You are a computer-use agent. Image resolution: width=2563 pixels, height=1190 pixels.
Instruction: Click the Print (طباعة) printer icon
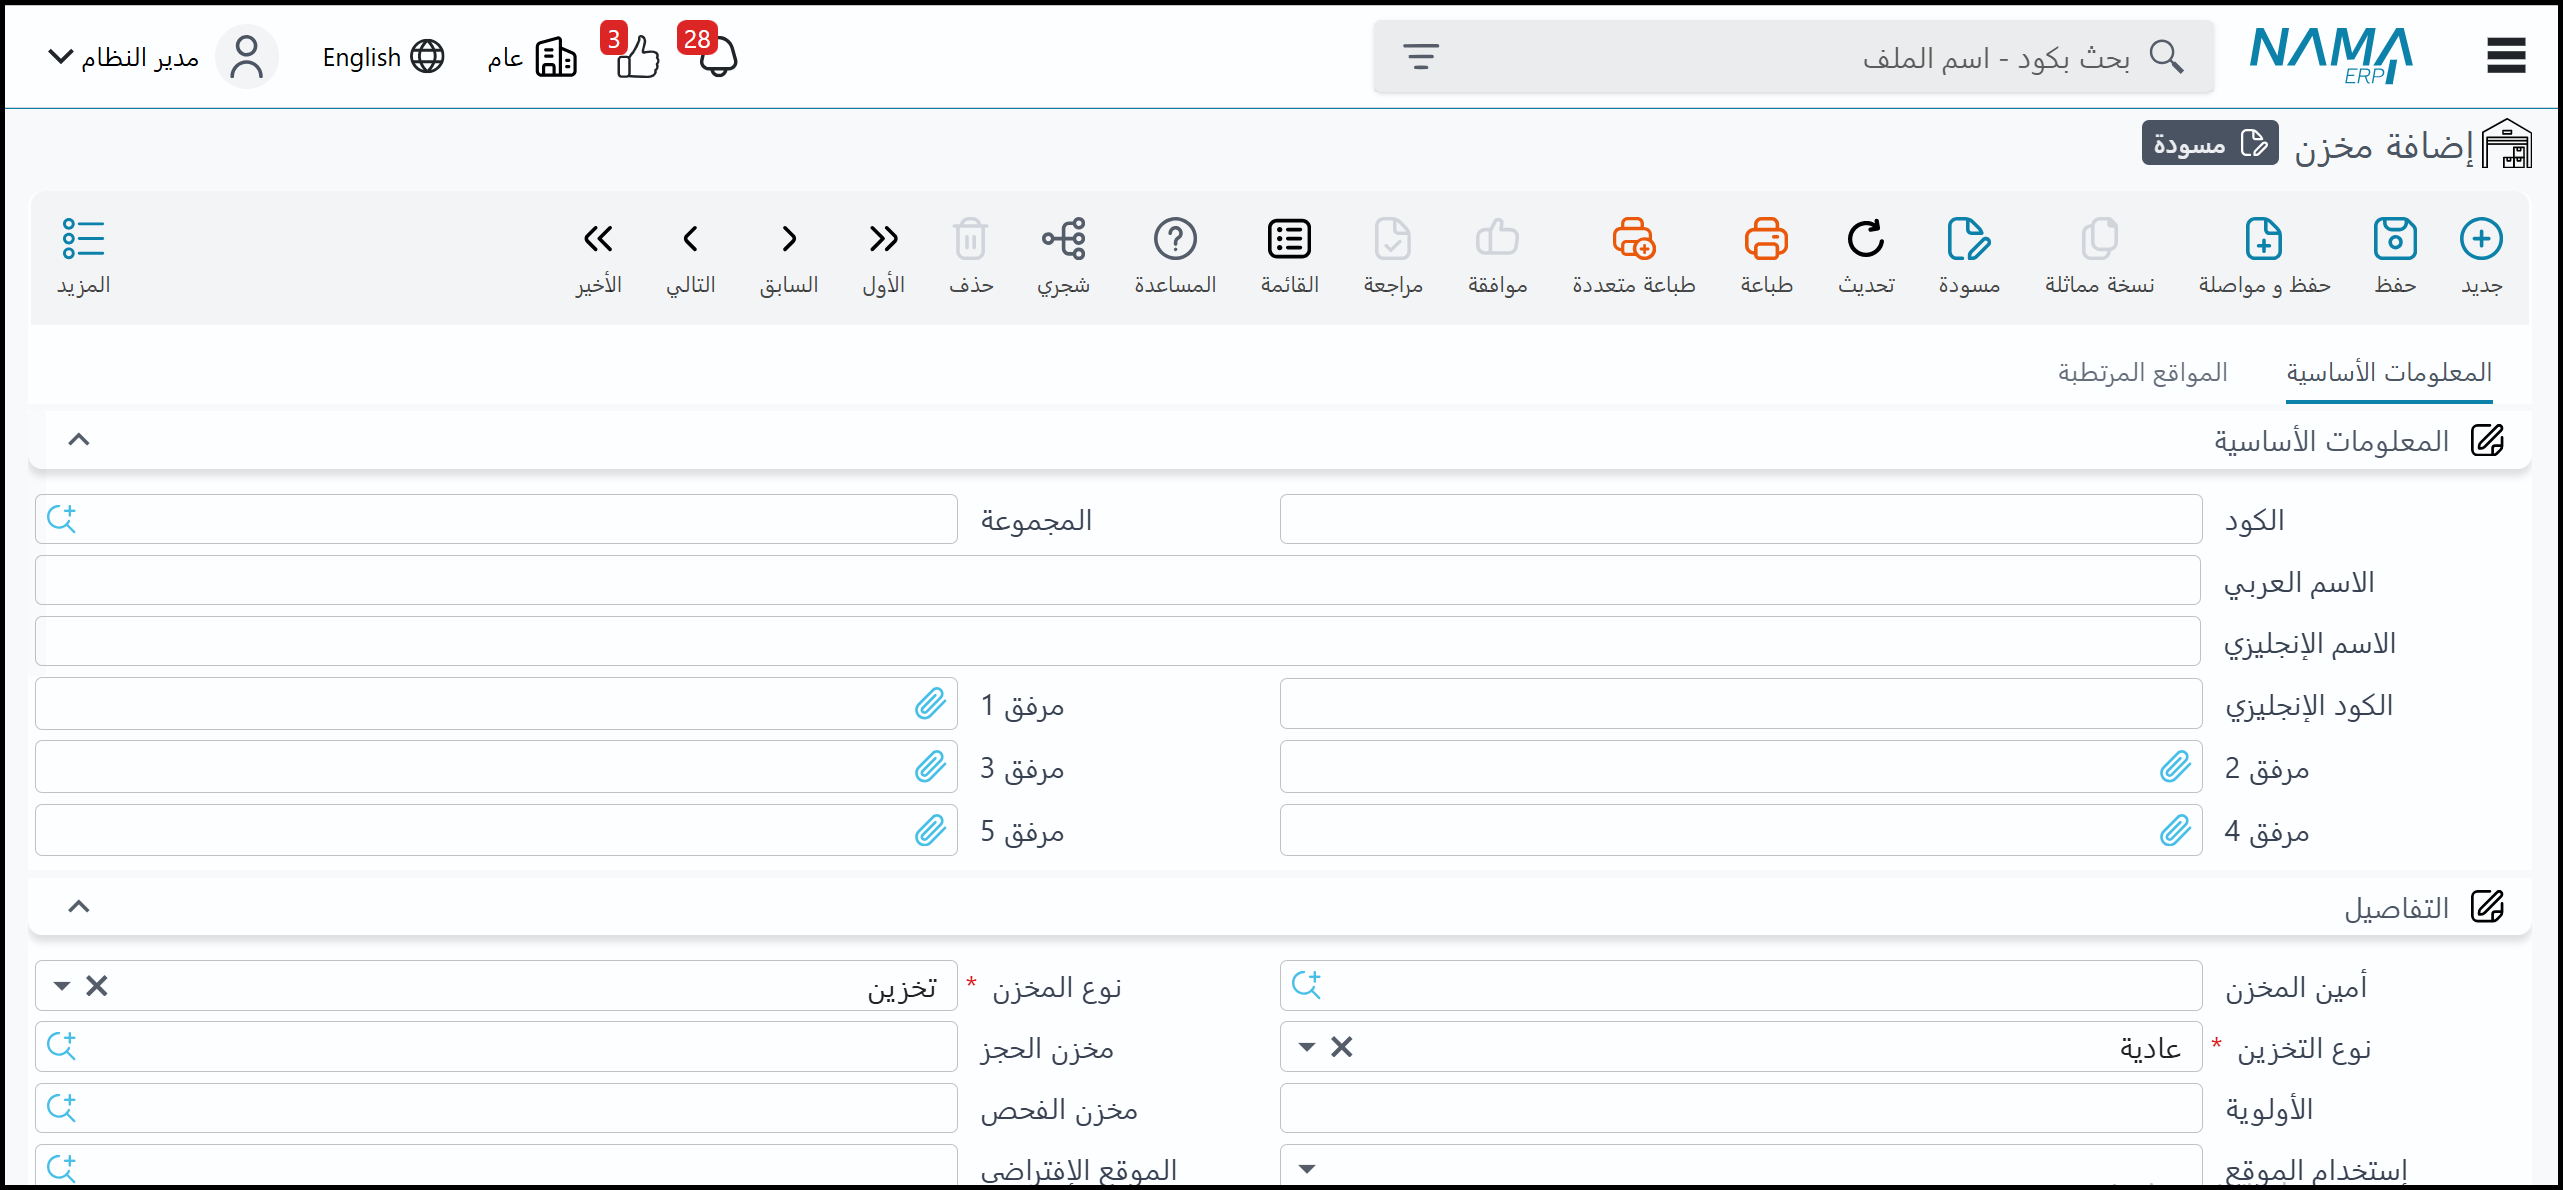[x=1766, y=240]
